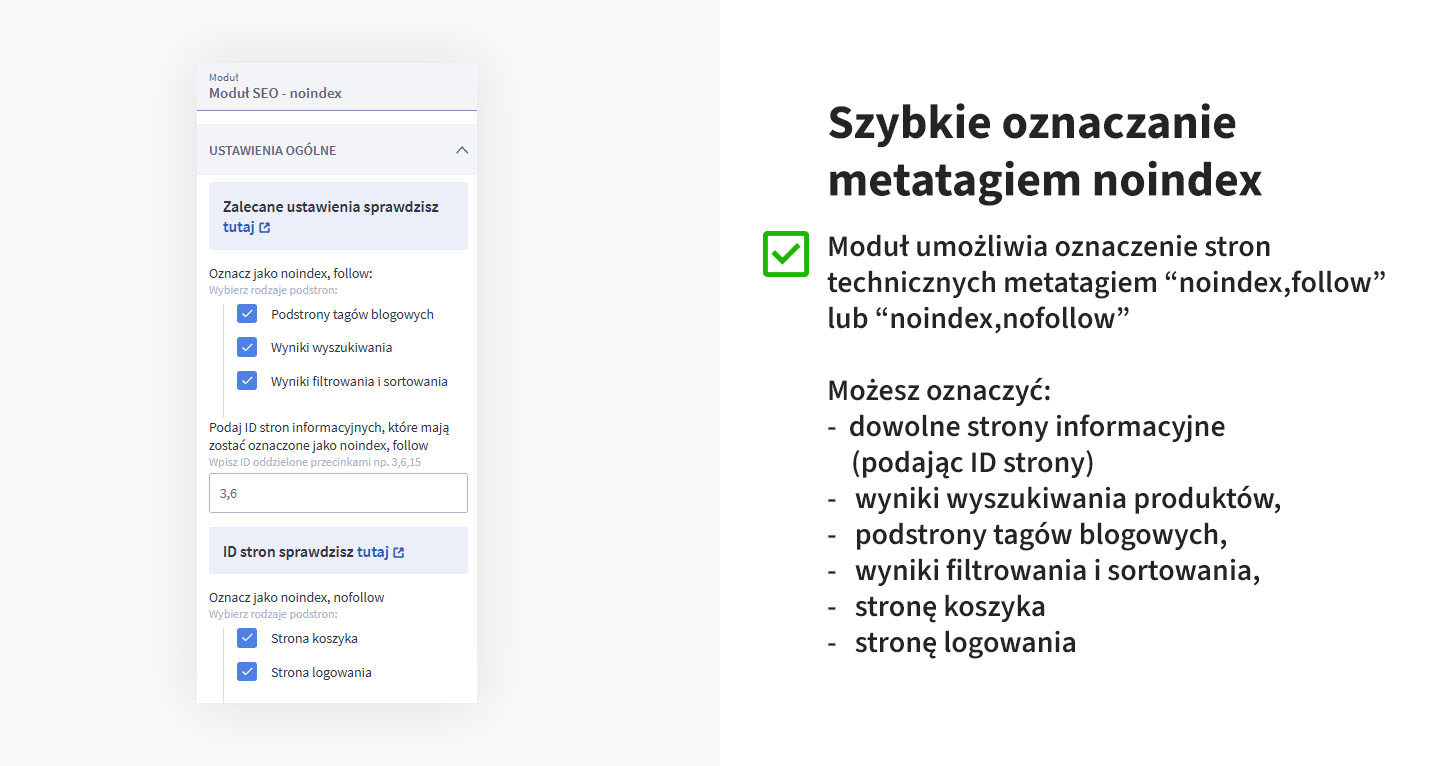Screen dimensions: 1450x766
Task: Open the Moduł selector field
Action: point(337,87)
